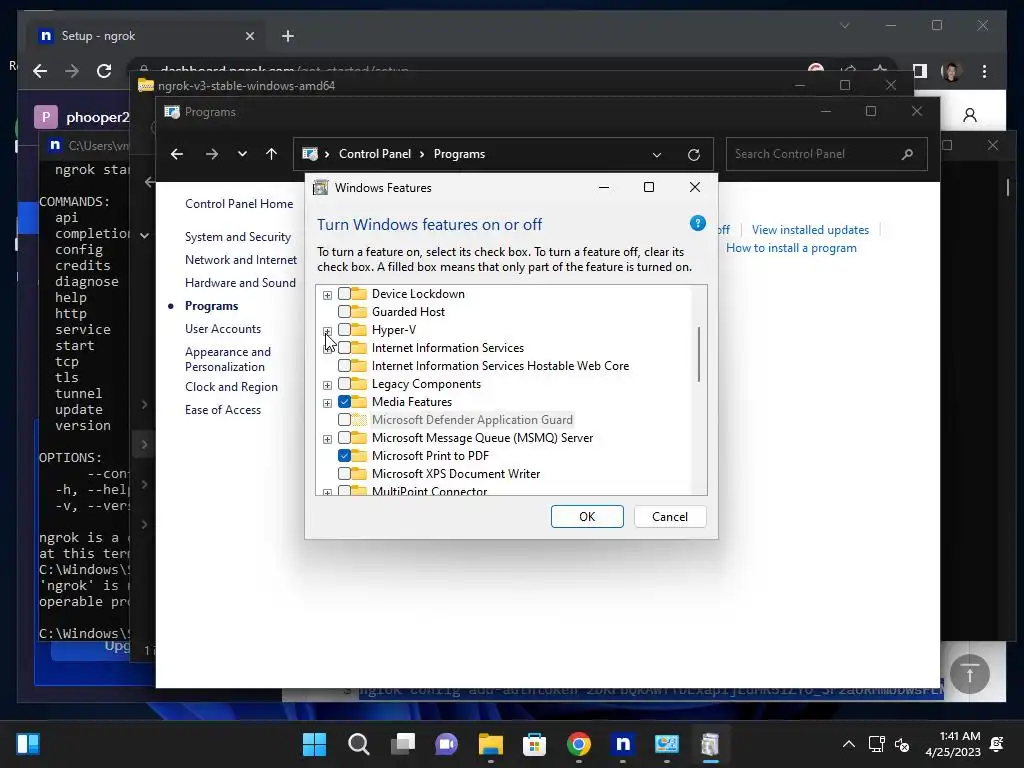1024x768 pixels.
Task: Refresh the Control Panel address bar
Action: [694, 154]
